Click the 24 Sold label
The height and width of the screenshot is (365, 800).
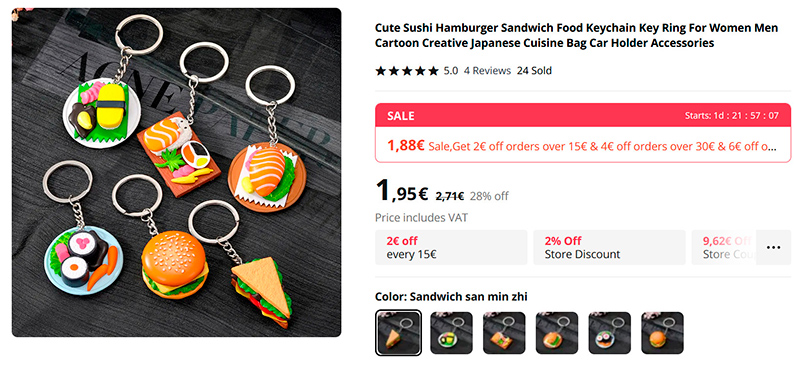(x=534, y=71)
